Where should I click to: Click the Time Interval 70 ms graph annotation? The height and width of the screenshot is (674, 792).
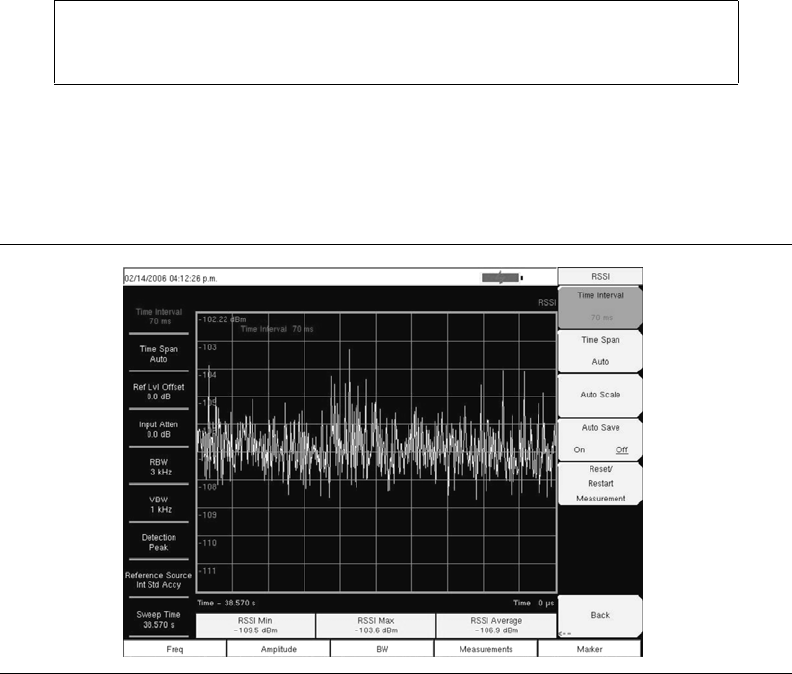click(x=277, y=329)
